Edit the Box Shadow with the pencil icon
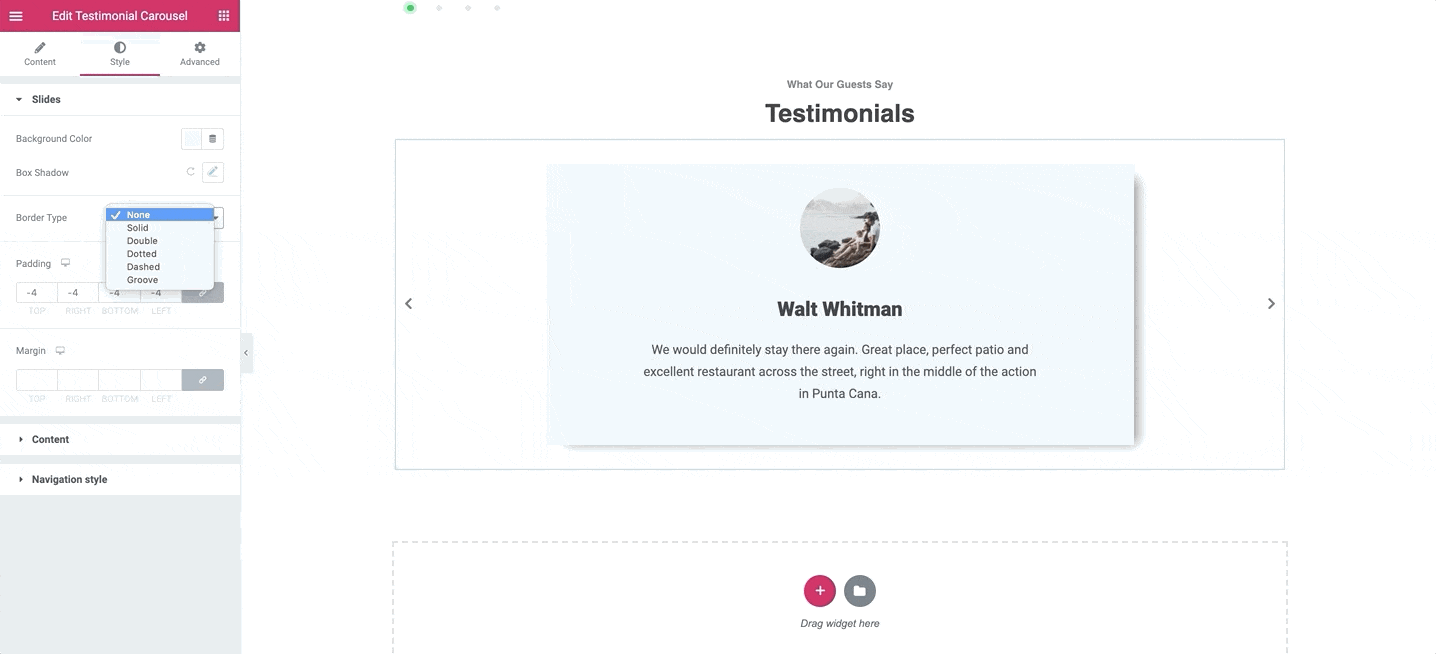This screenshot has height=654, width=1436. 212,172
